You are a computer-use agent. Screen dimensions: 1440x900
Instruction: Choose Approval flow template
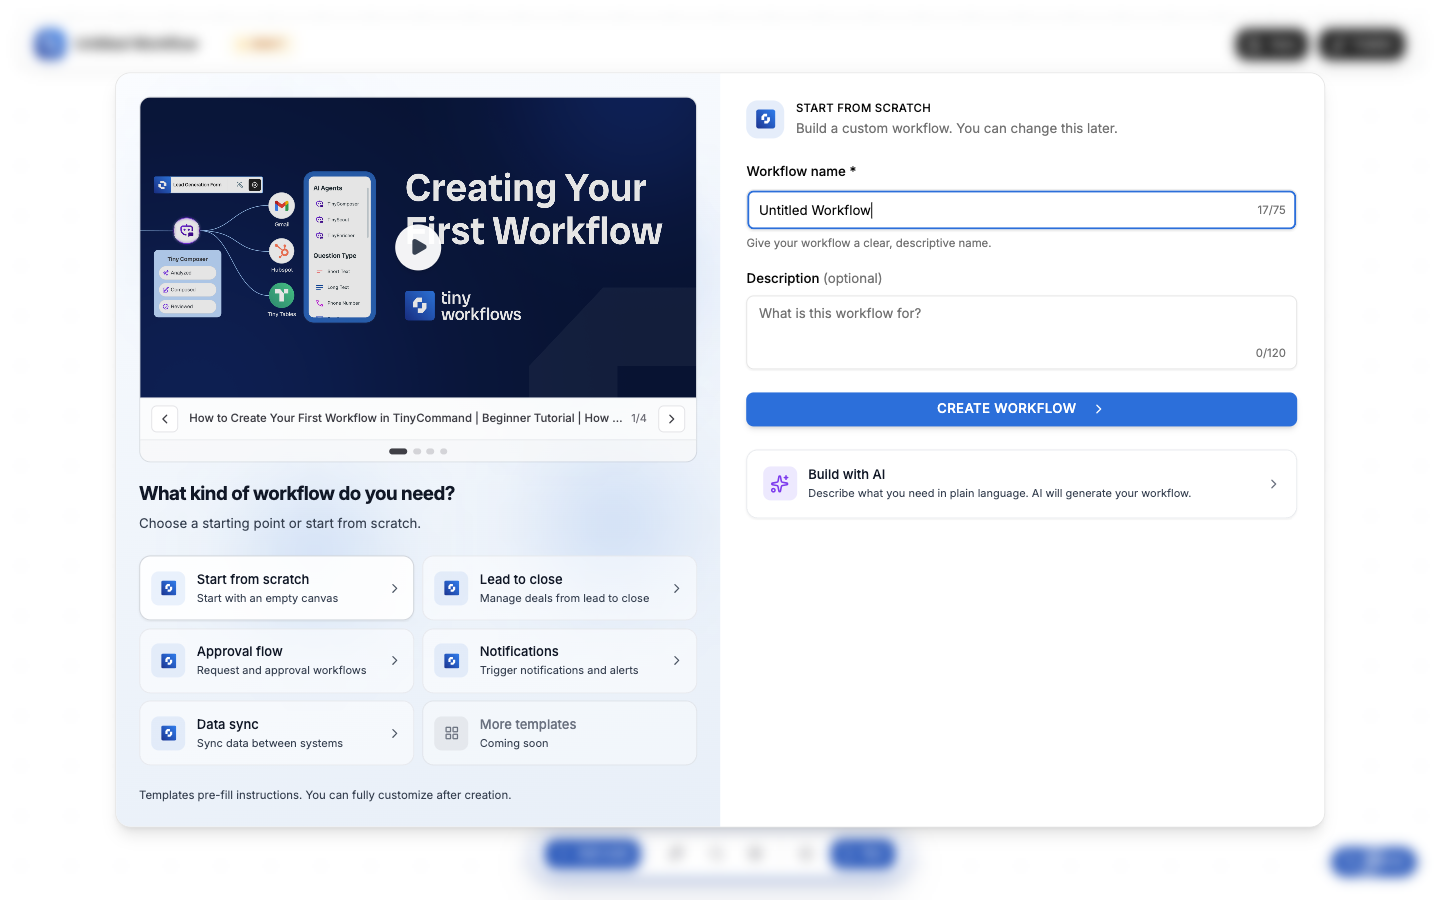point(276,660)
